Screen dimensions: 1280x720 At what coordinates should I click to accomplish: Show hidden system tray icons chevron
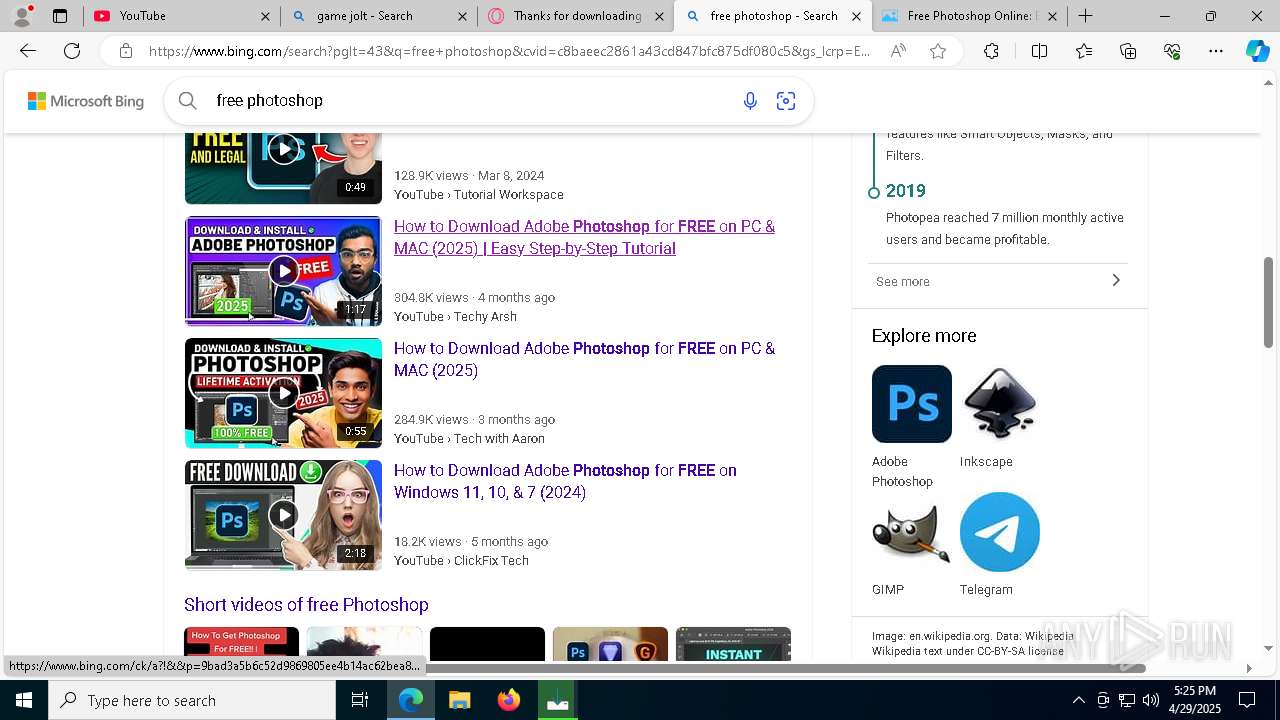1078,700
